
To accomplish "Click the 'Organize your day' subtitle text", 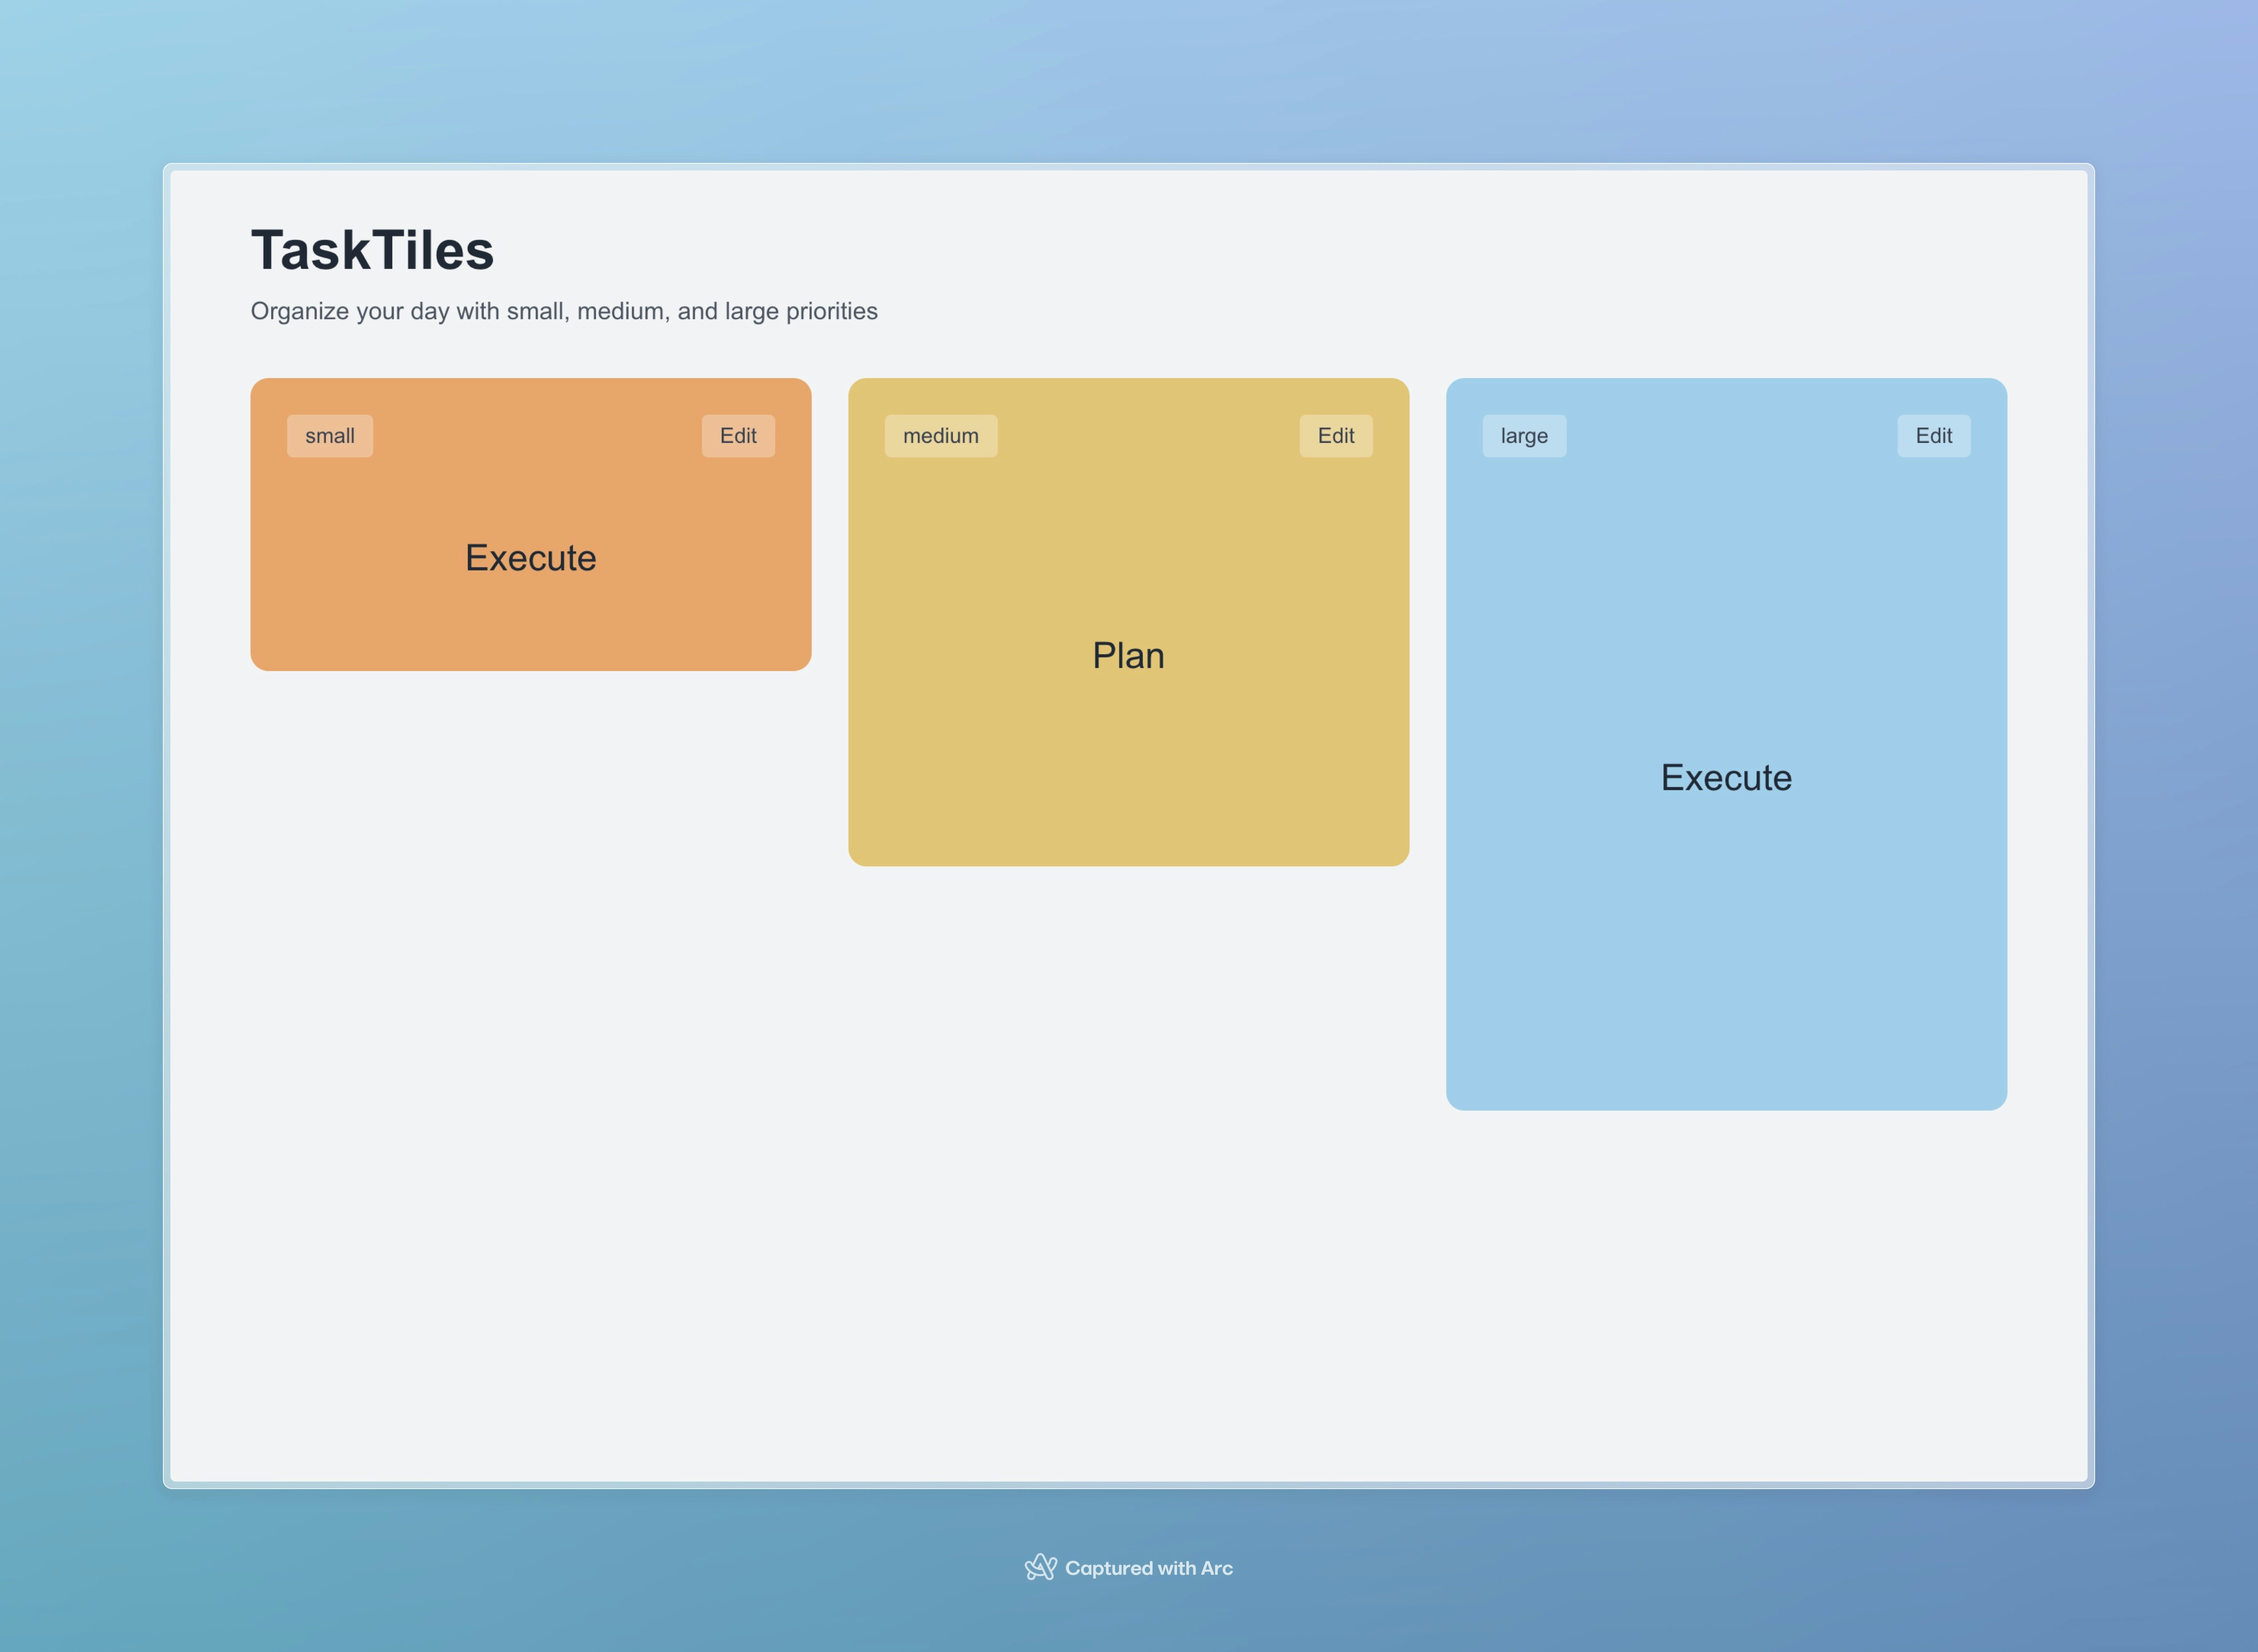I will (564, 312).
